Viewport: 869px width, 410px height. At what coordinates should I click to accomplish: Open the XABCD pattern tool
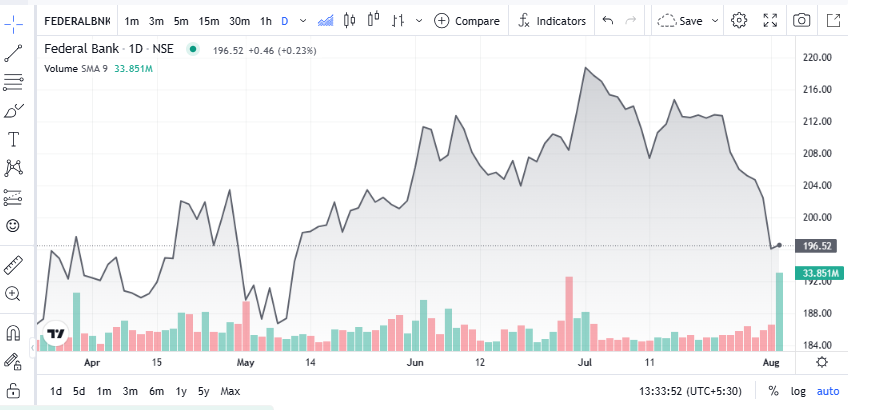[x=13, y=168]
